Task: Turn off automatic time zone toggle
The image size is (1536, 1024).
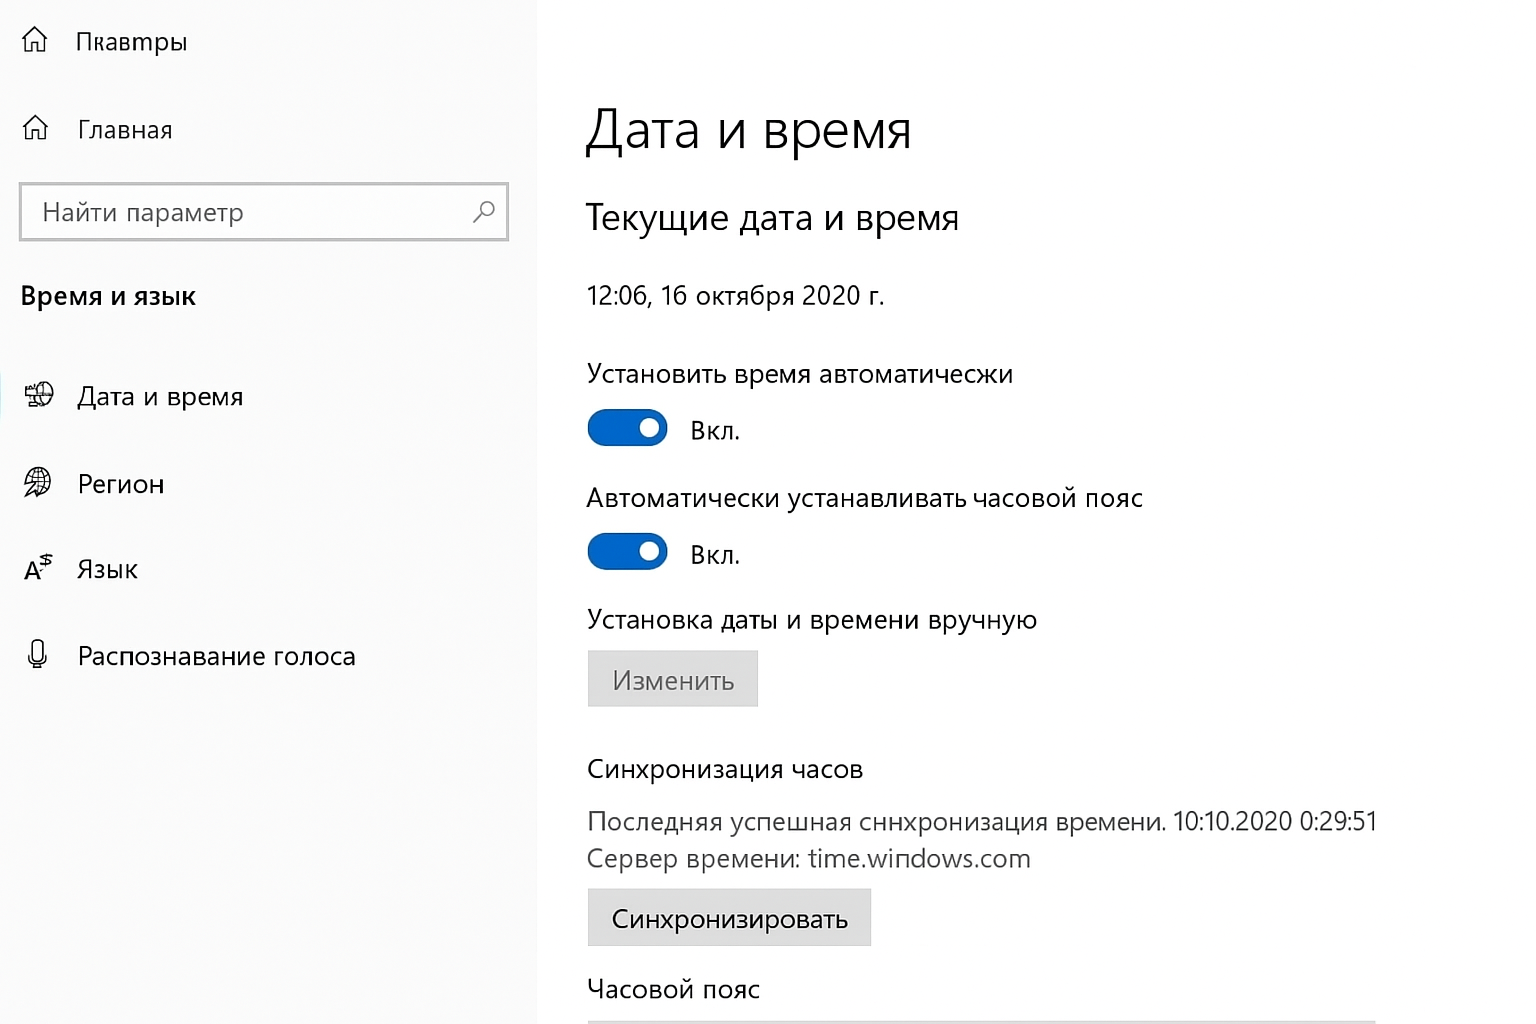Action: click(627, 551)
